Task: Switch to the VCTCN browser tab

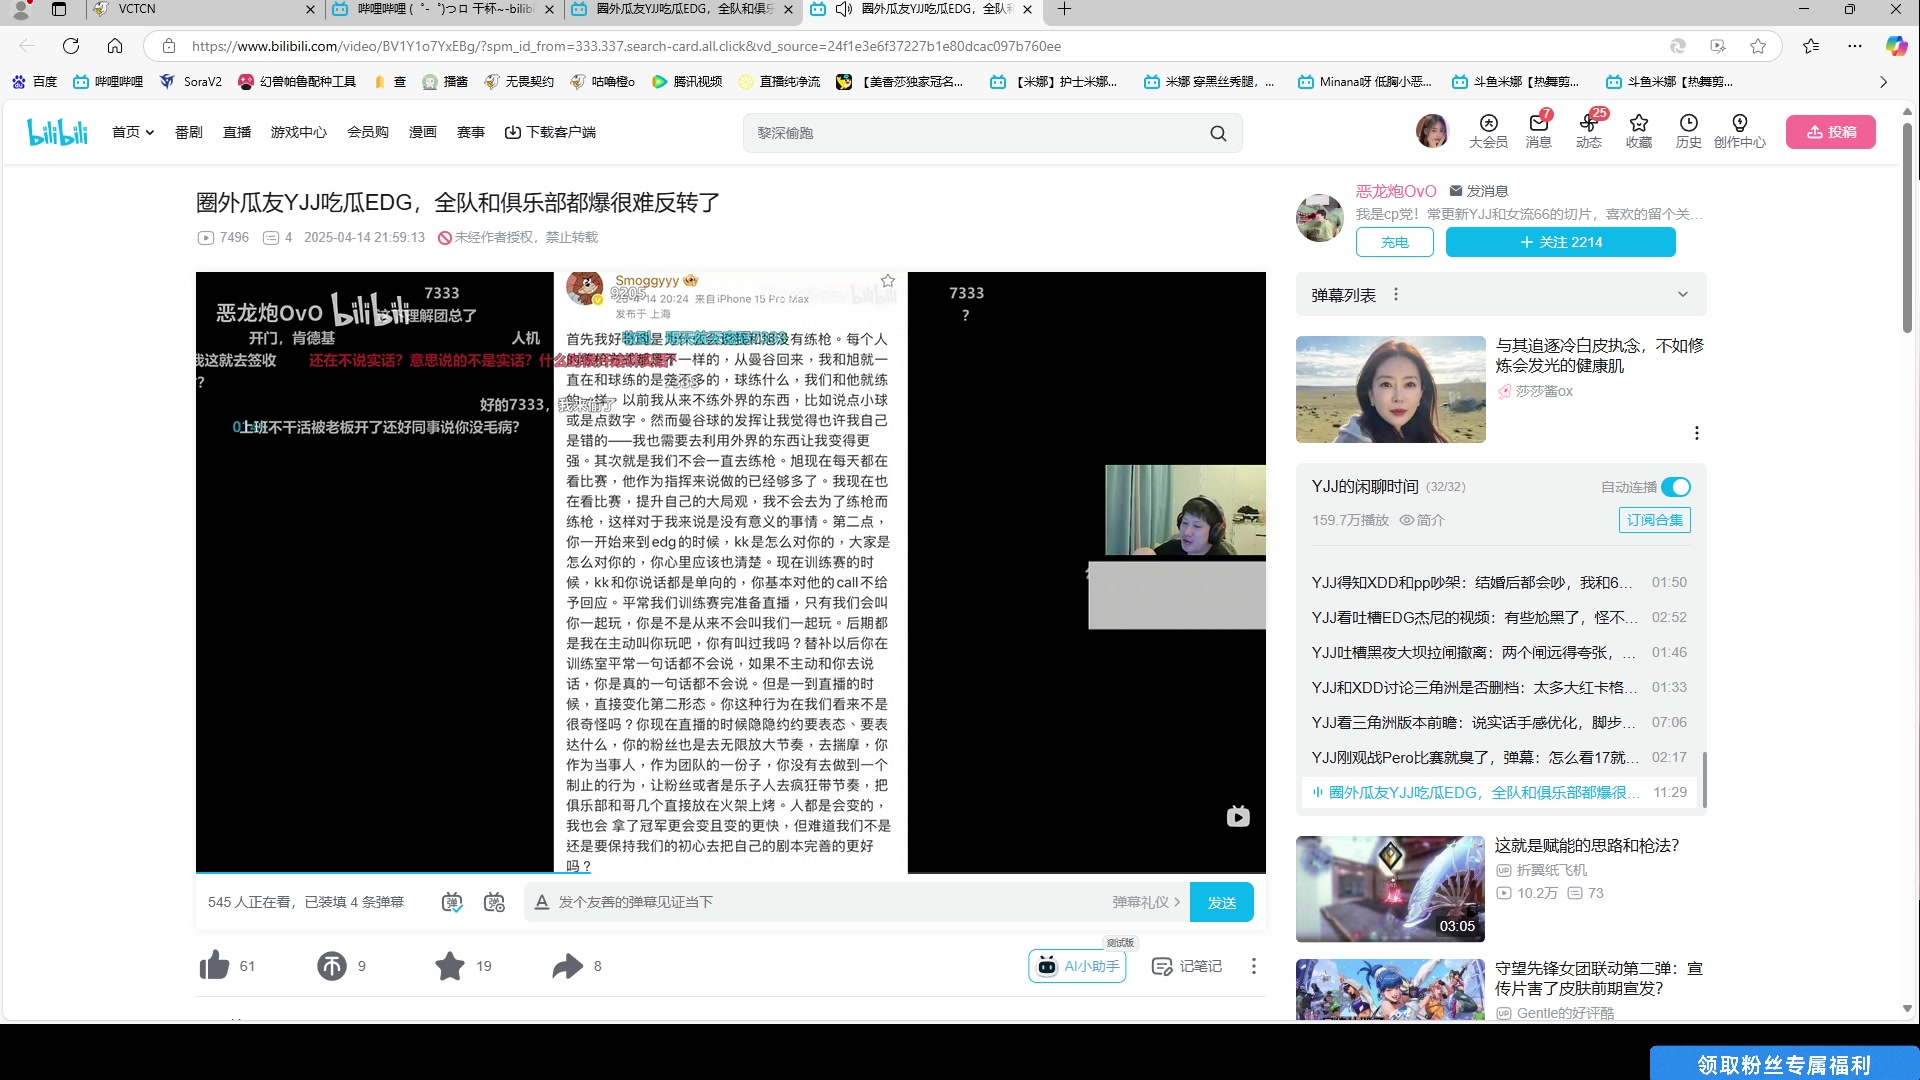Action: click(204, 9)
